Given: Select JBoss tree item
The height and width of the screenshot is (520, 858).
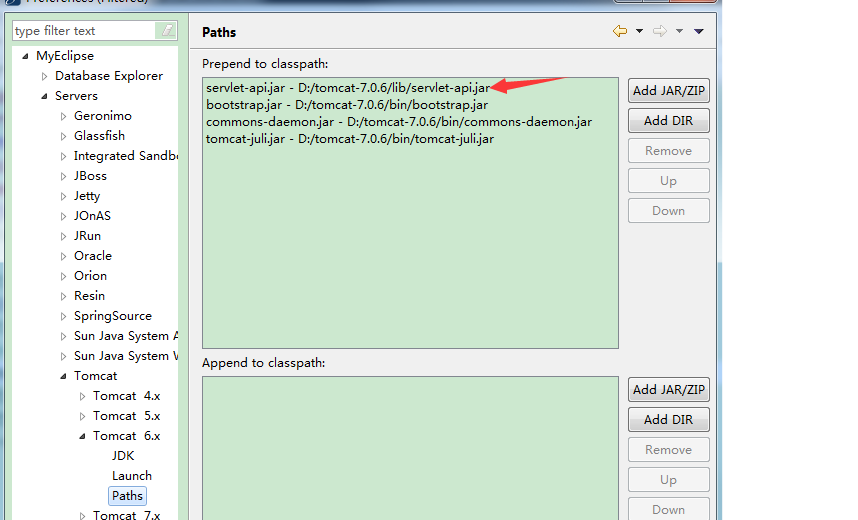Looking at the screenshot, I should pos(90,176).
